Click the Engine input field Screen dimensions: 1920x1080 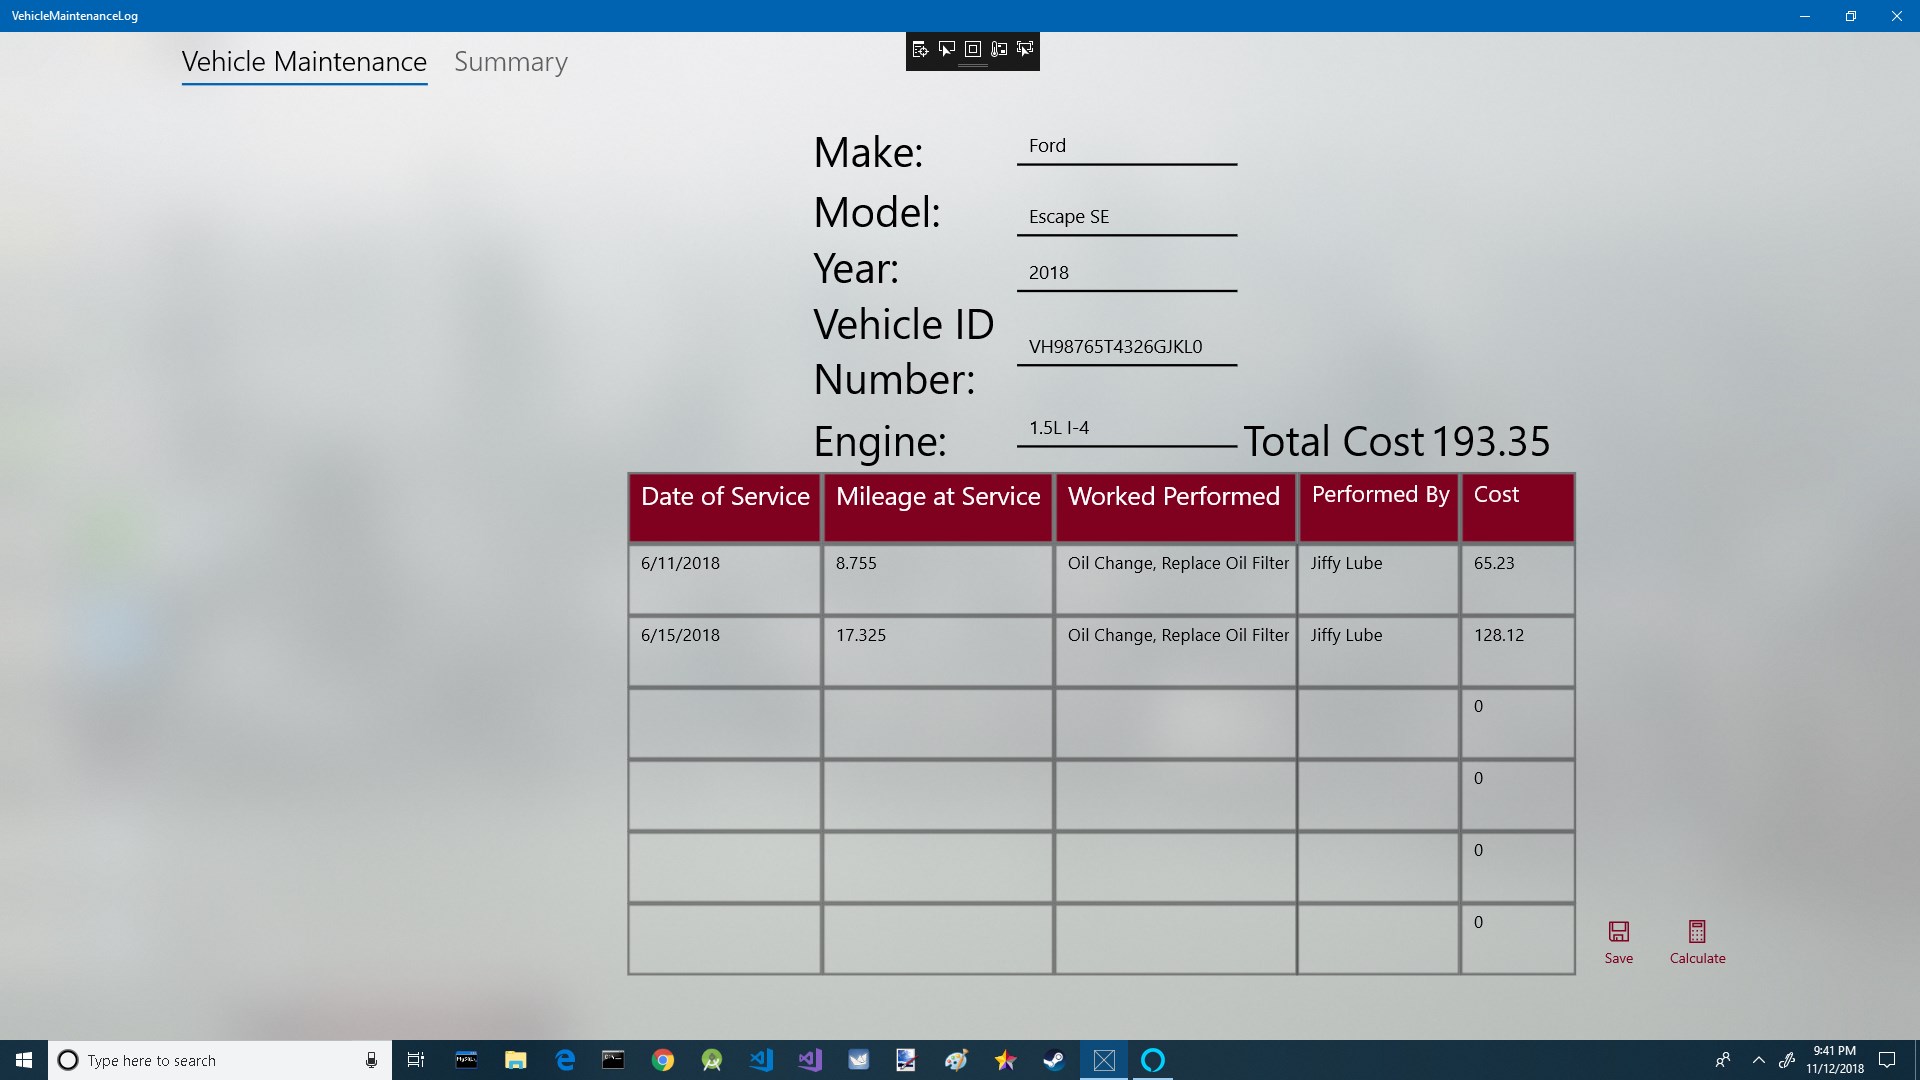pyautogui.click(x=1125, y=426)
